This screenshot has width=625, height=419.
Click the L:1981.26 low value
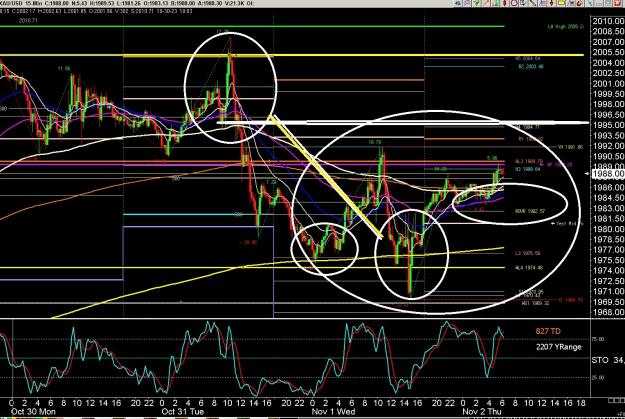tap(129, 3)
